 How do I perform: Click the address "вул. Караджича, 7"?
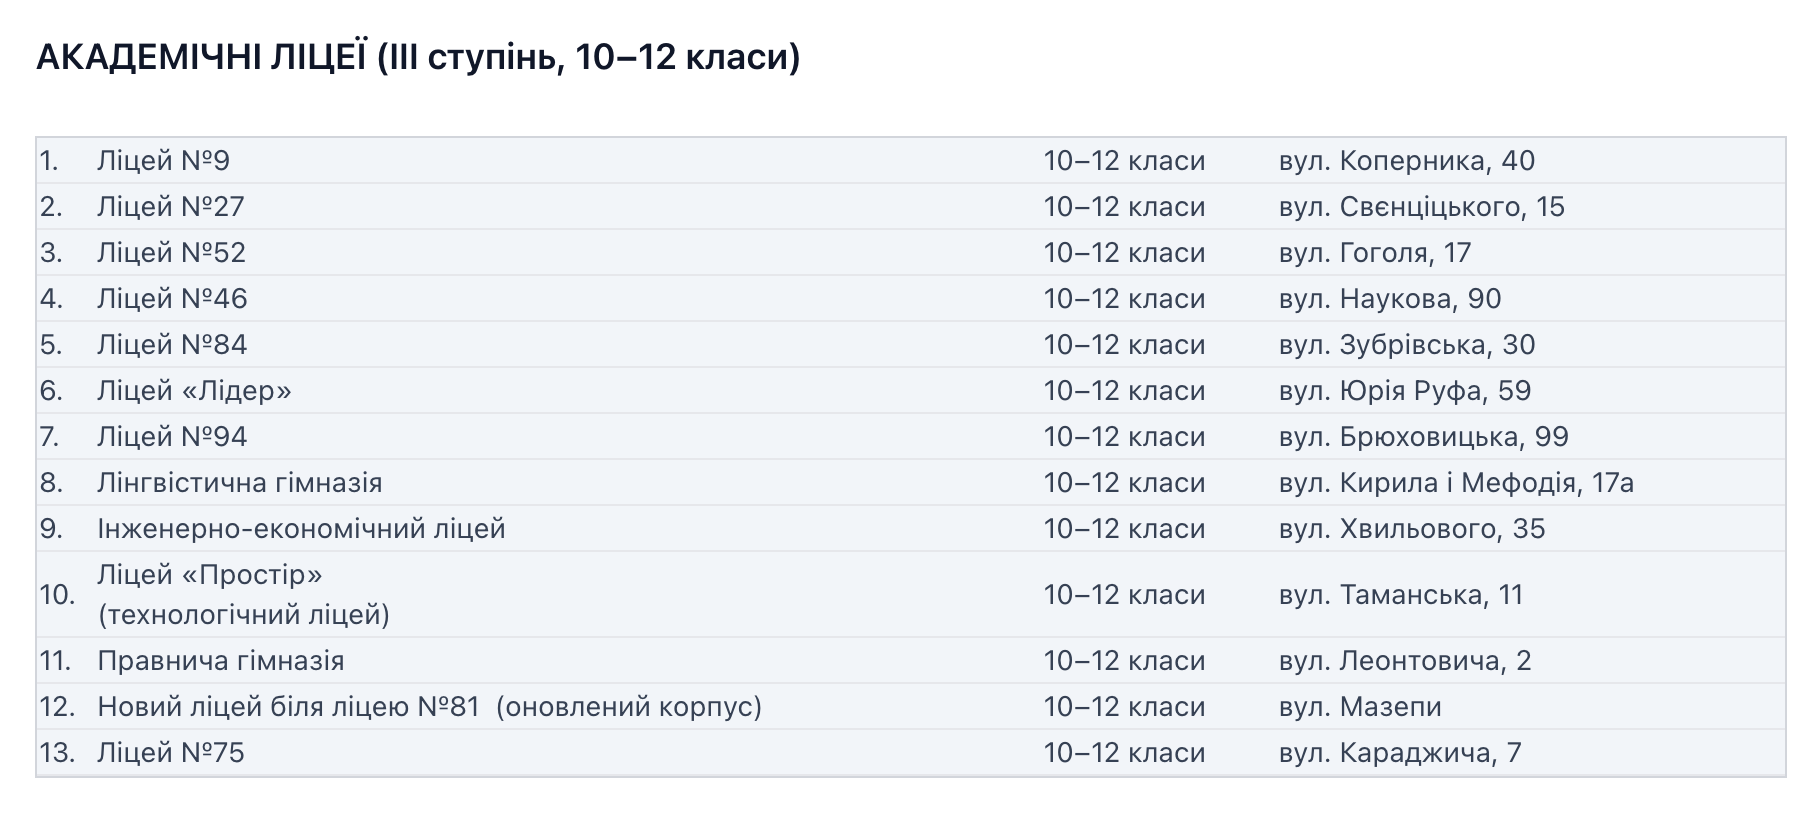[x=1399, y=753]
